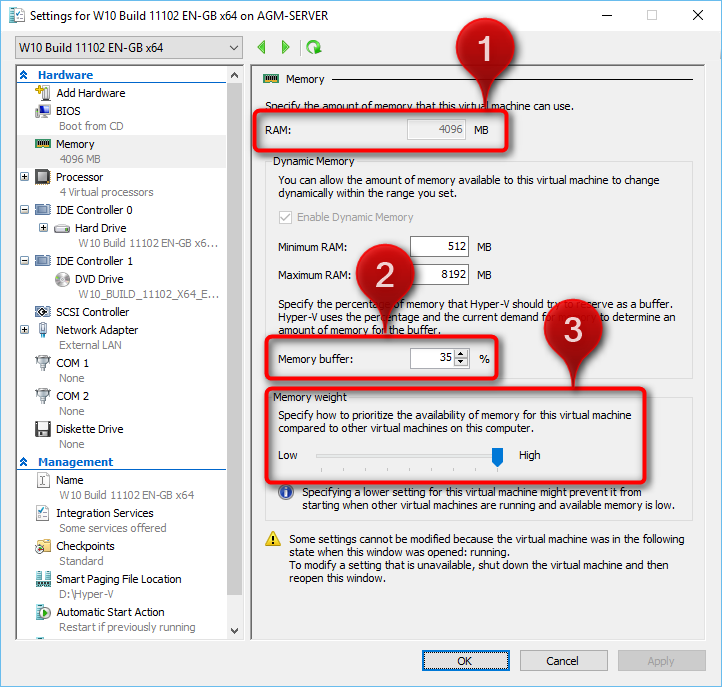Click the tree scrollbar up arrow
The width and height of the screenshot is (722, 687).
click(234, 75)
